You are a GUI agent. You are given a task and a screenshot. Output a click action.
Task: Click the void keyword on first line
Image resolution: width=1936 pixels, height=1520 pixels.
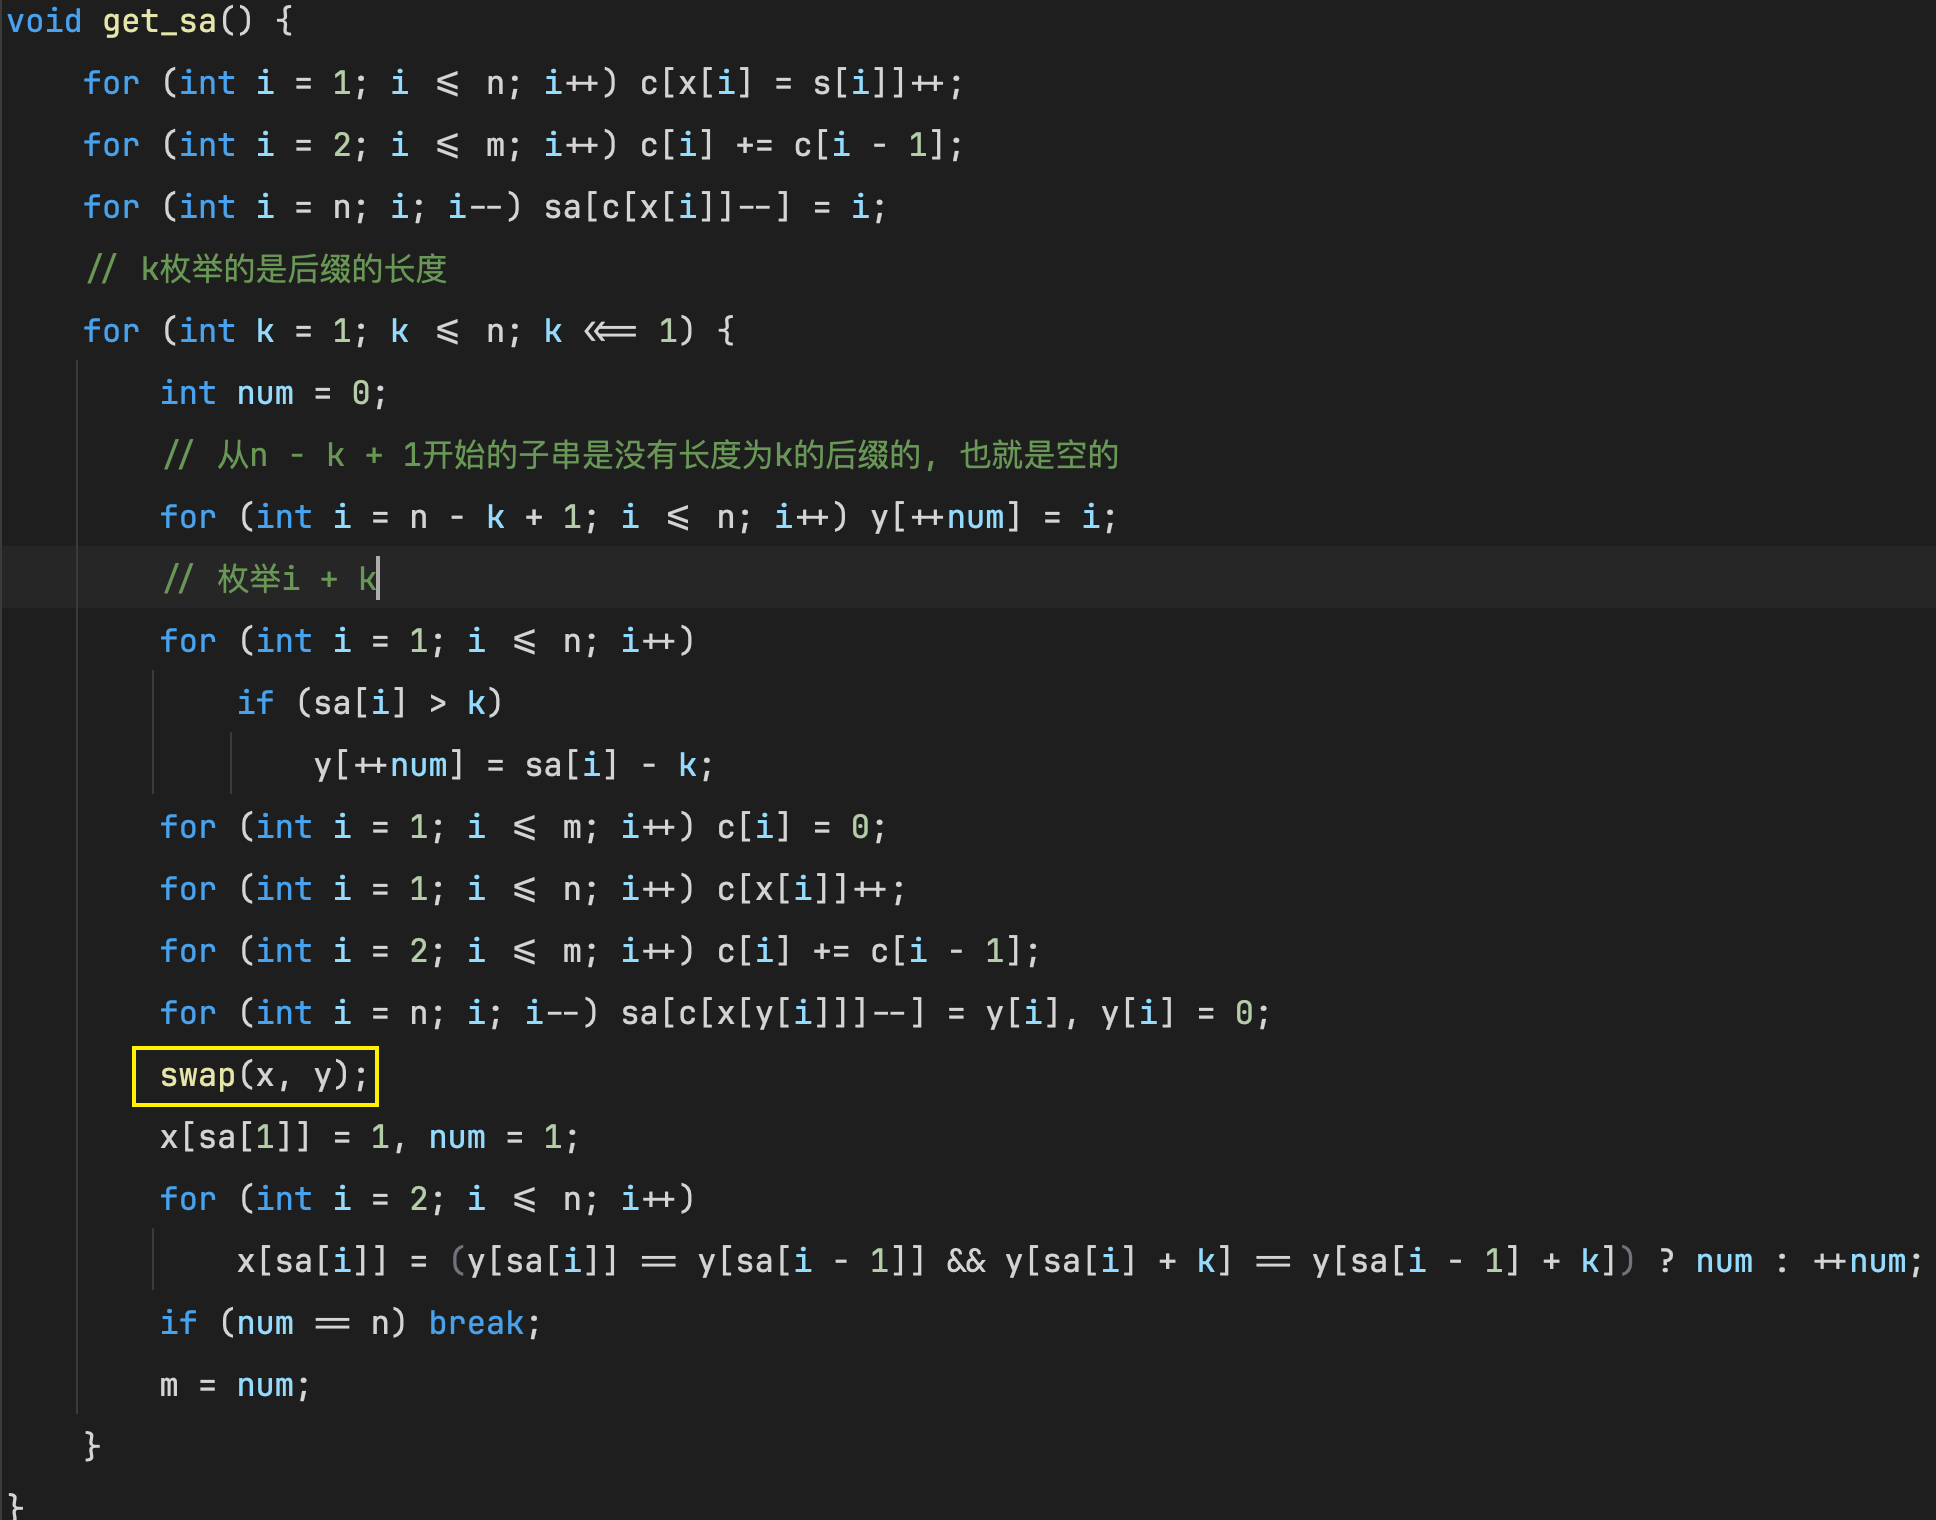coord(44,21)
